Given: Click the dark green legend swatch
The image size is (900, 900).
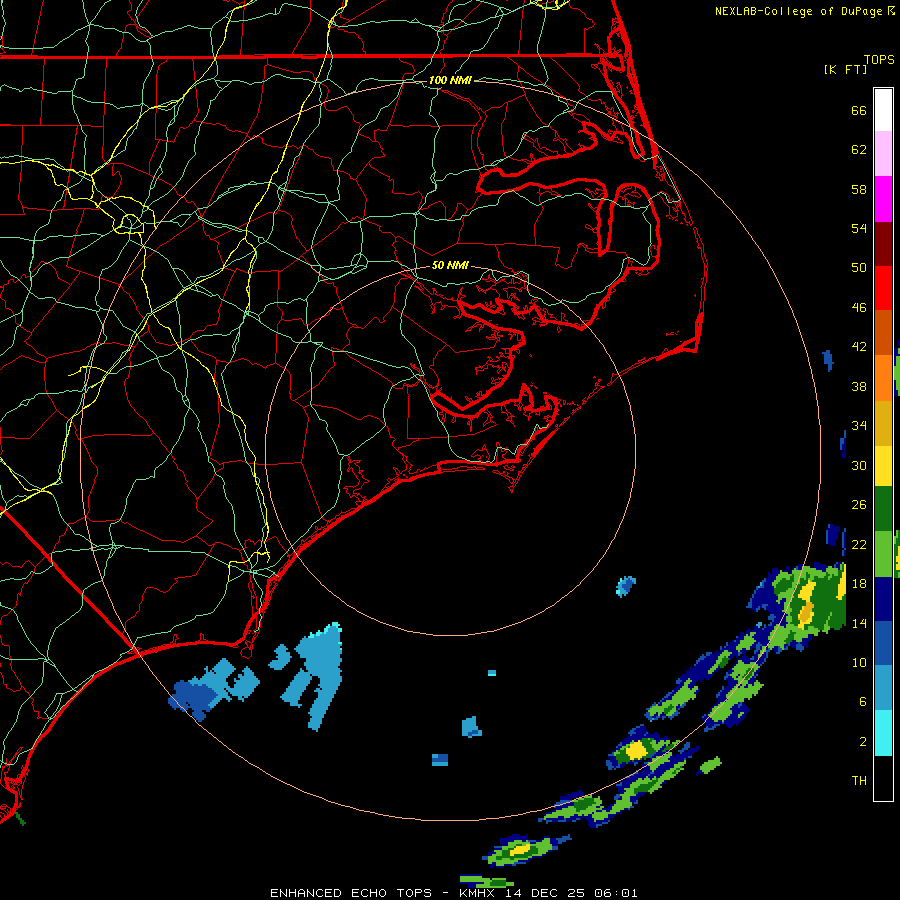Looking at the screenshot, I should [883, 509].
